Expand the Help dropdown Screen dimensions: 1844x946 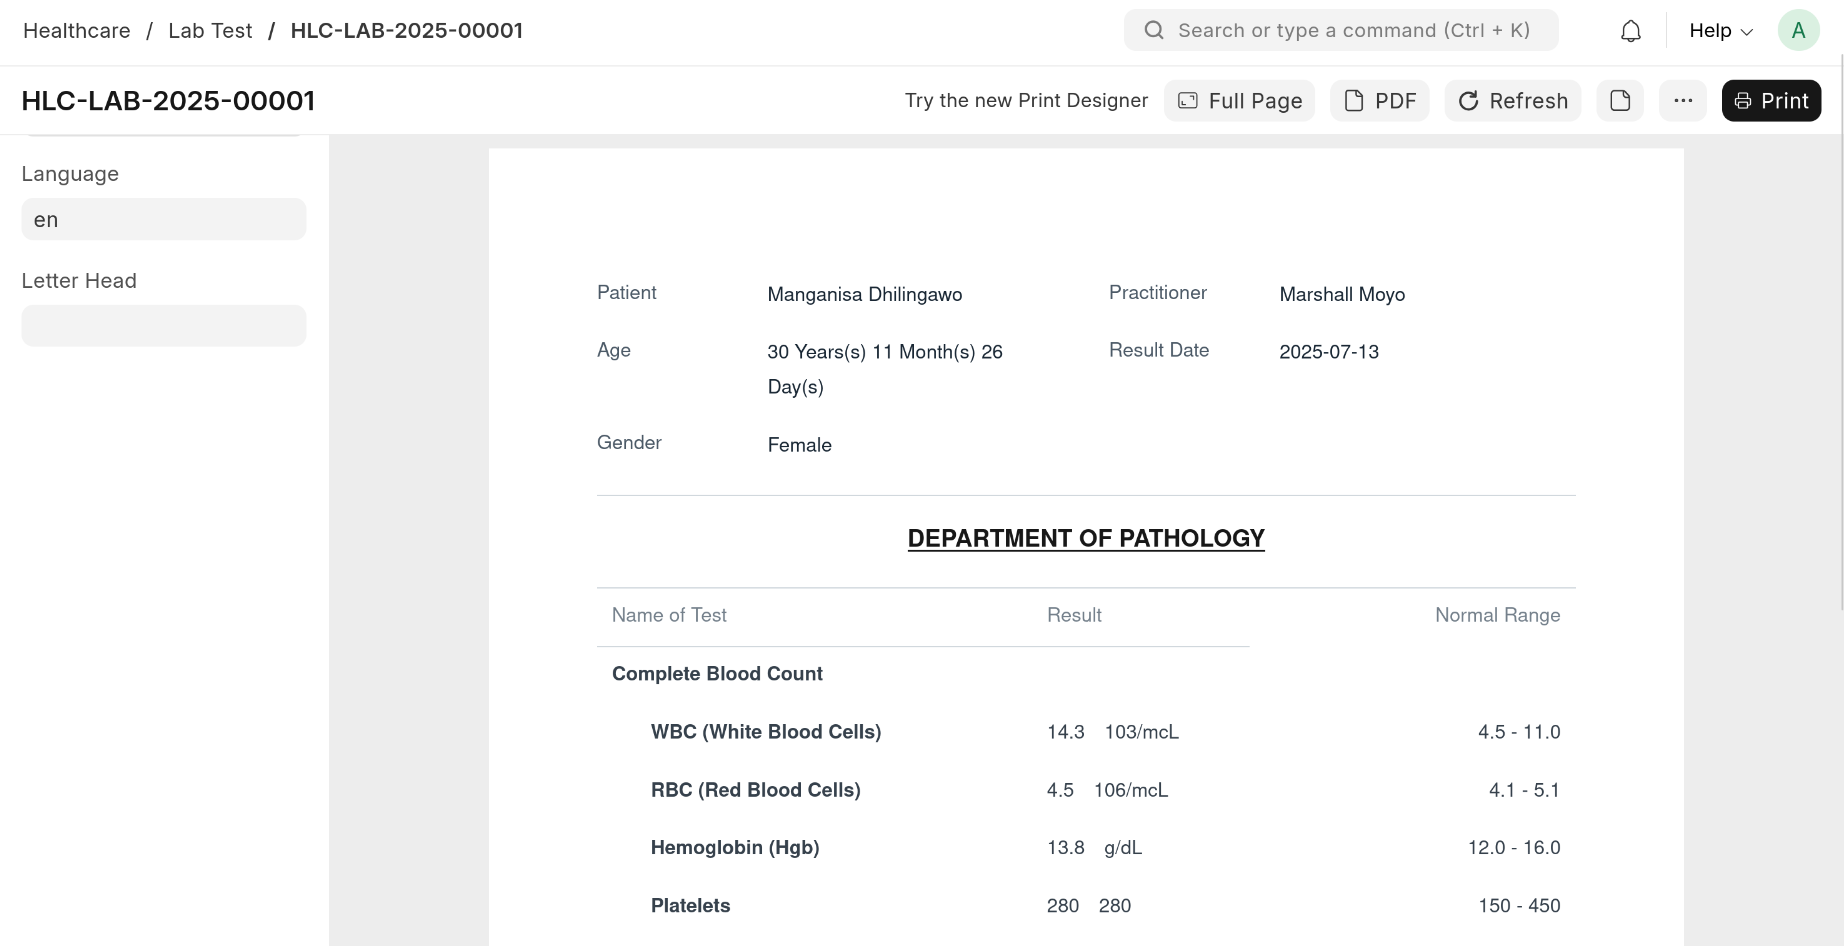1720,31
